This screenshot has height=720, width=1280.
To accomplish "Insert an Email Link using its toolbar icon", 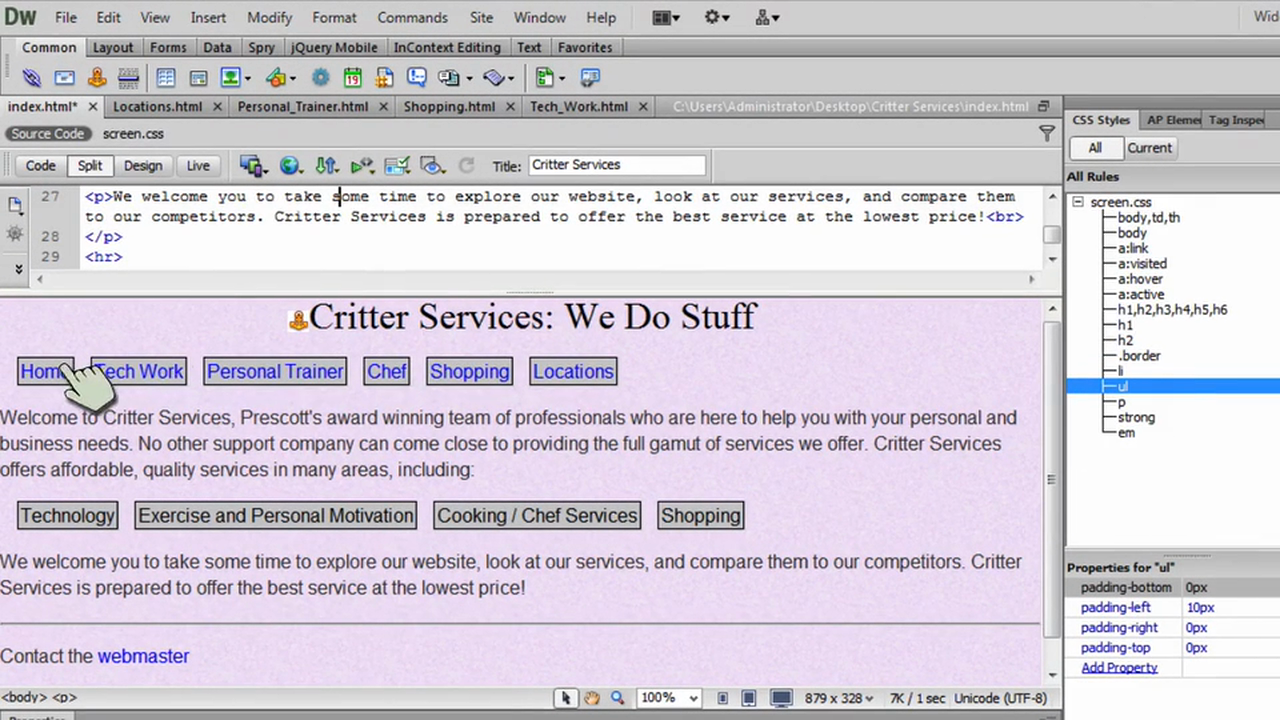I will point(62,78).
